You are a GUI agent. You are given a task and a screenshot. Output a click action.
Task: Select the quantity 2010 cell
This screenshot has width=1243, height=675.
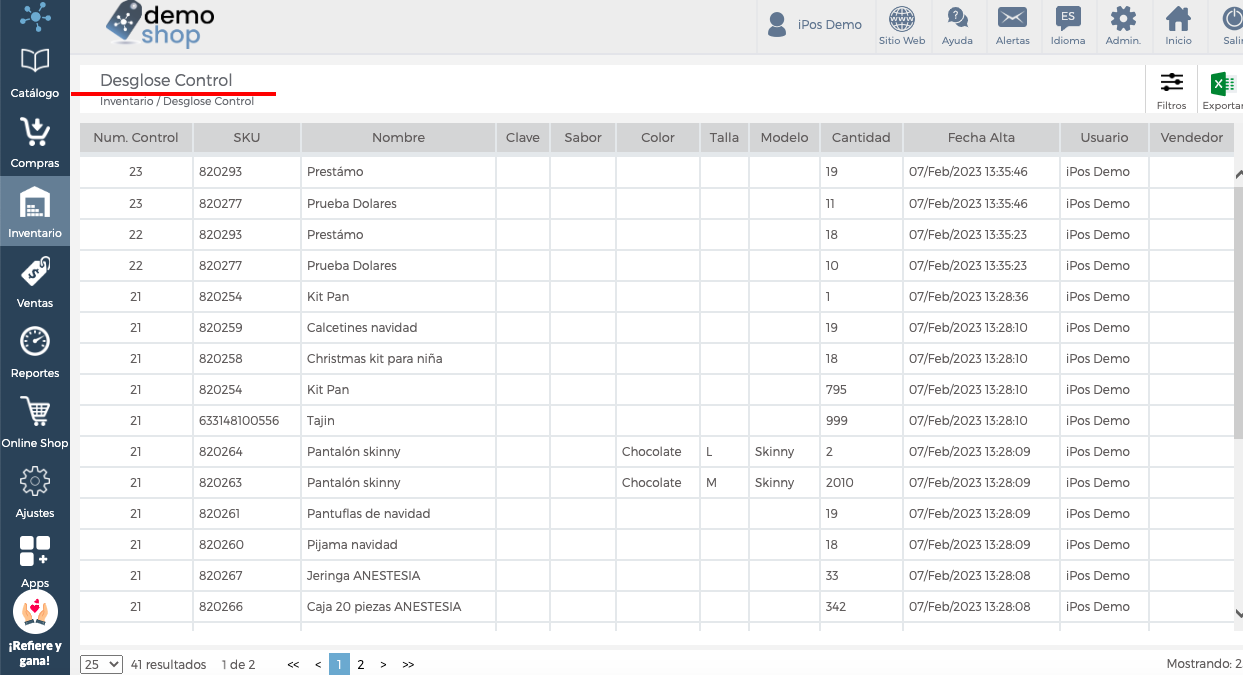(861, 483)
